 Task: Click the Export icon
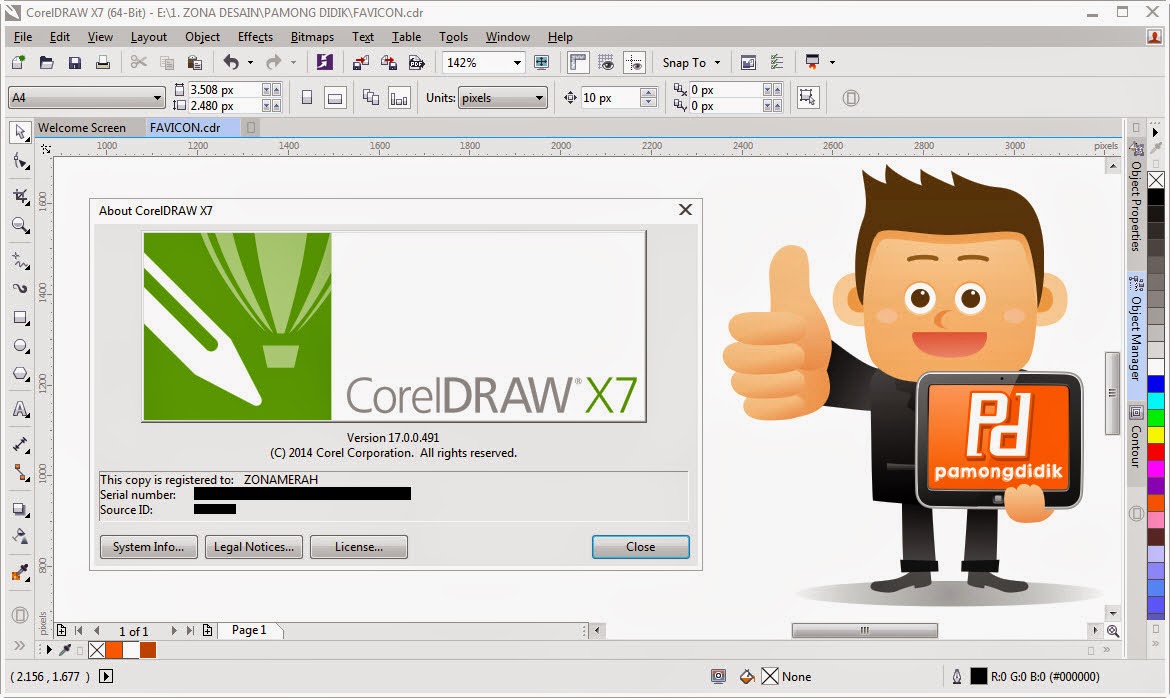coord(389,63)
